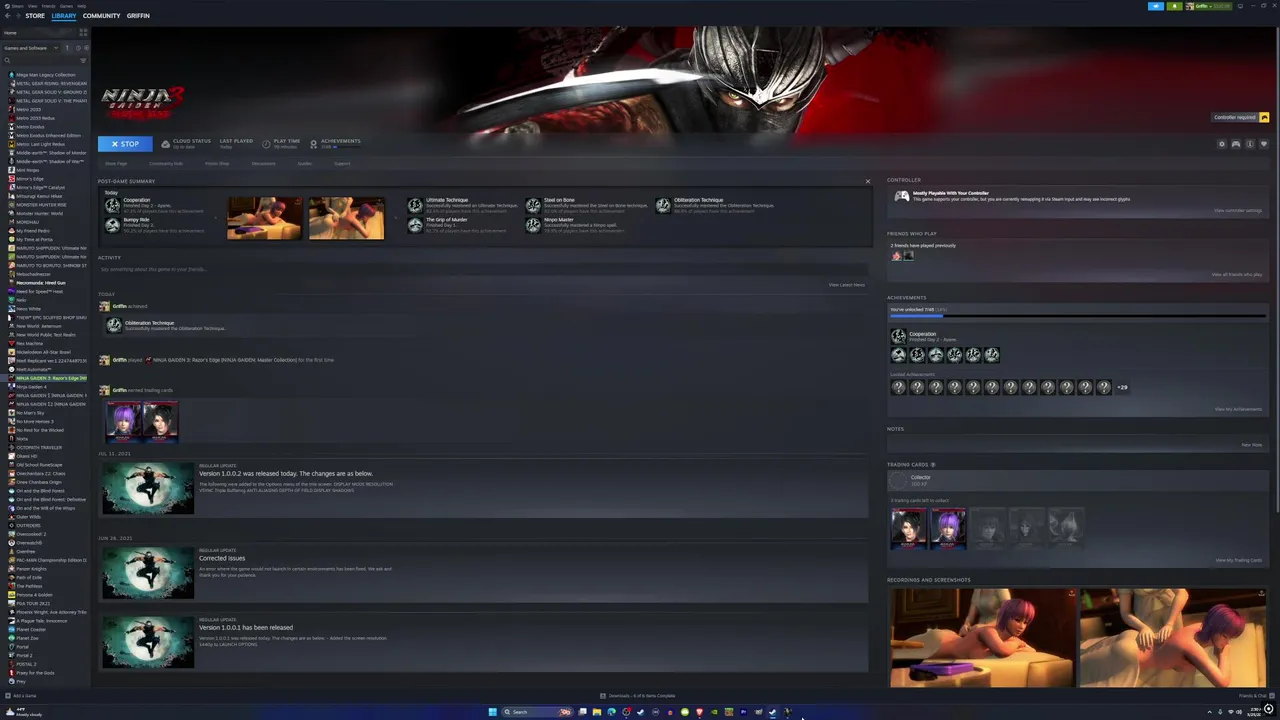Open the Discussions link
Viewport: 1280px width, 720px height.
click(264, 163)
